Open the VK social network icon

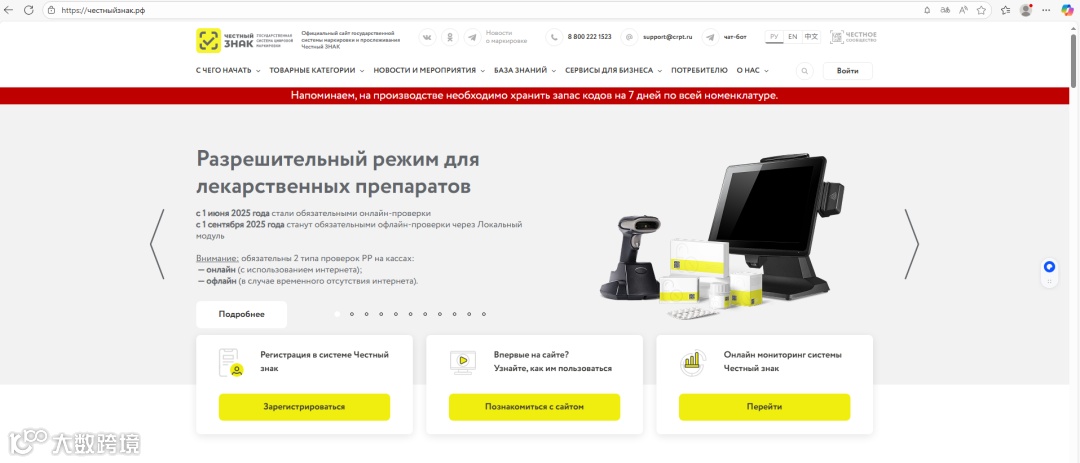point(427,37)
